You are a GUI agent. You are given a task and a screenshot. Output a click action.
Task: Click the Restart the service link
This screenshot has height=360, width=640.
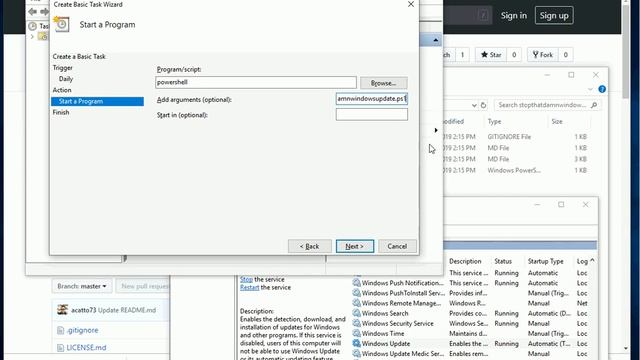(x=249, y=288)
